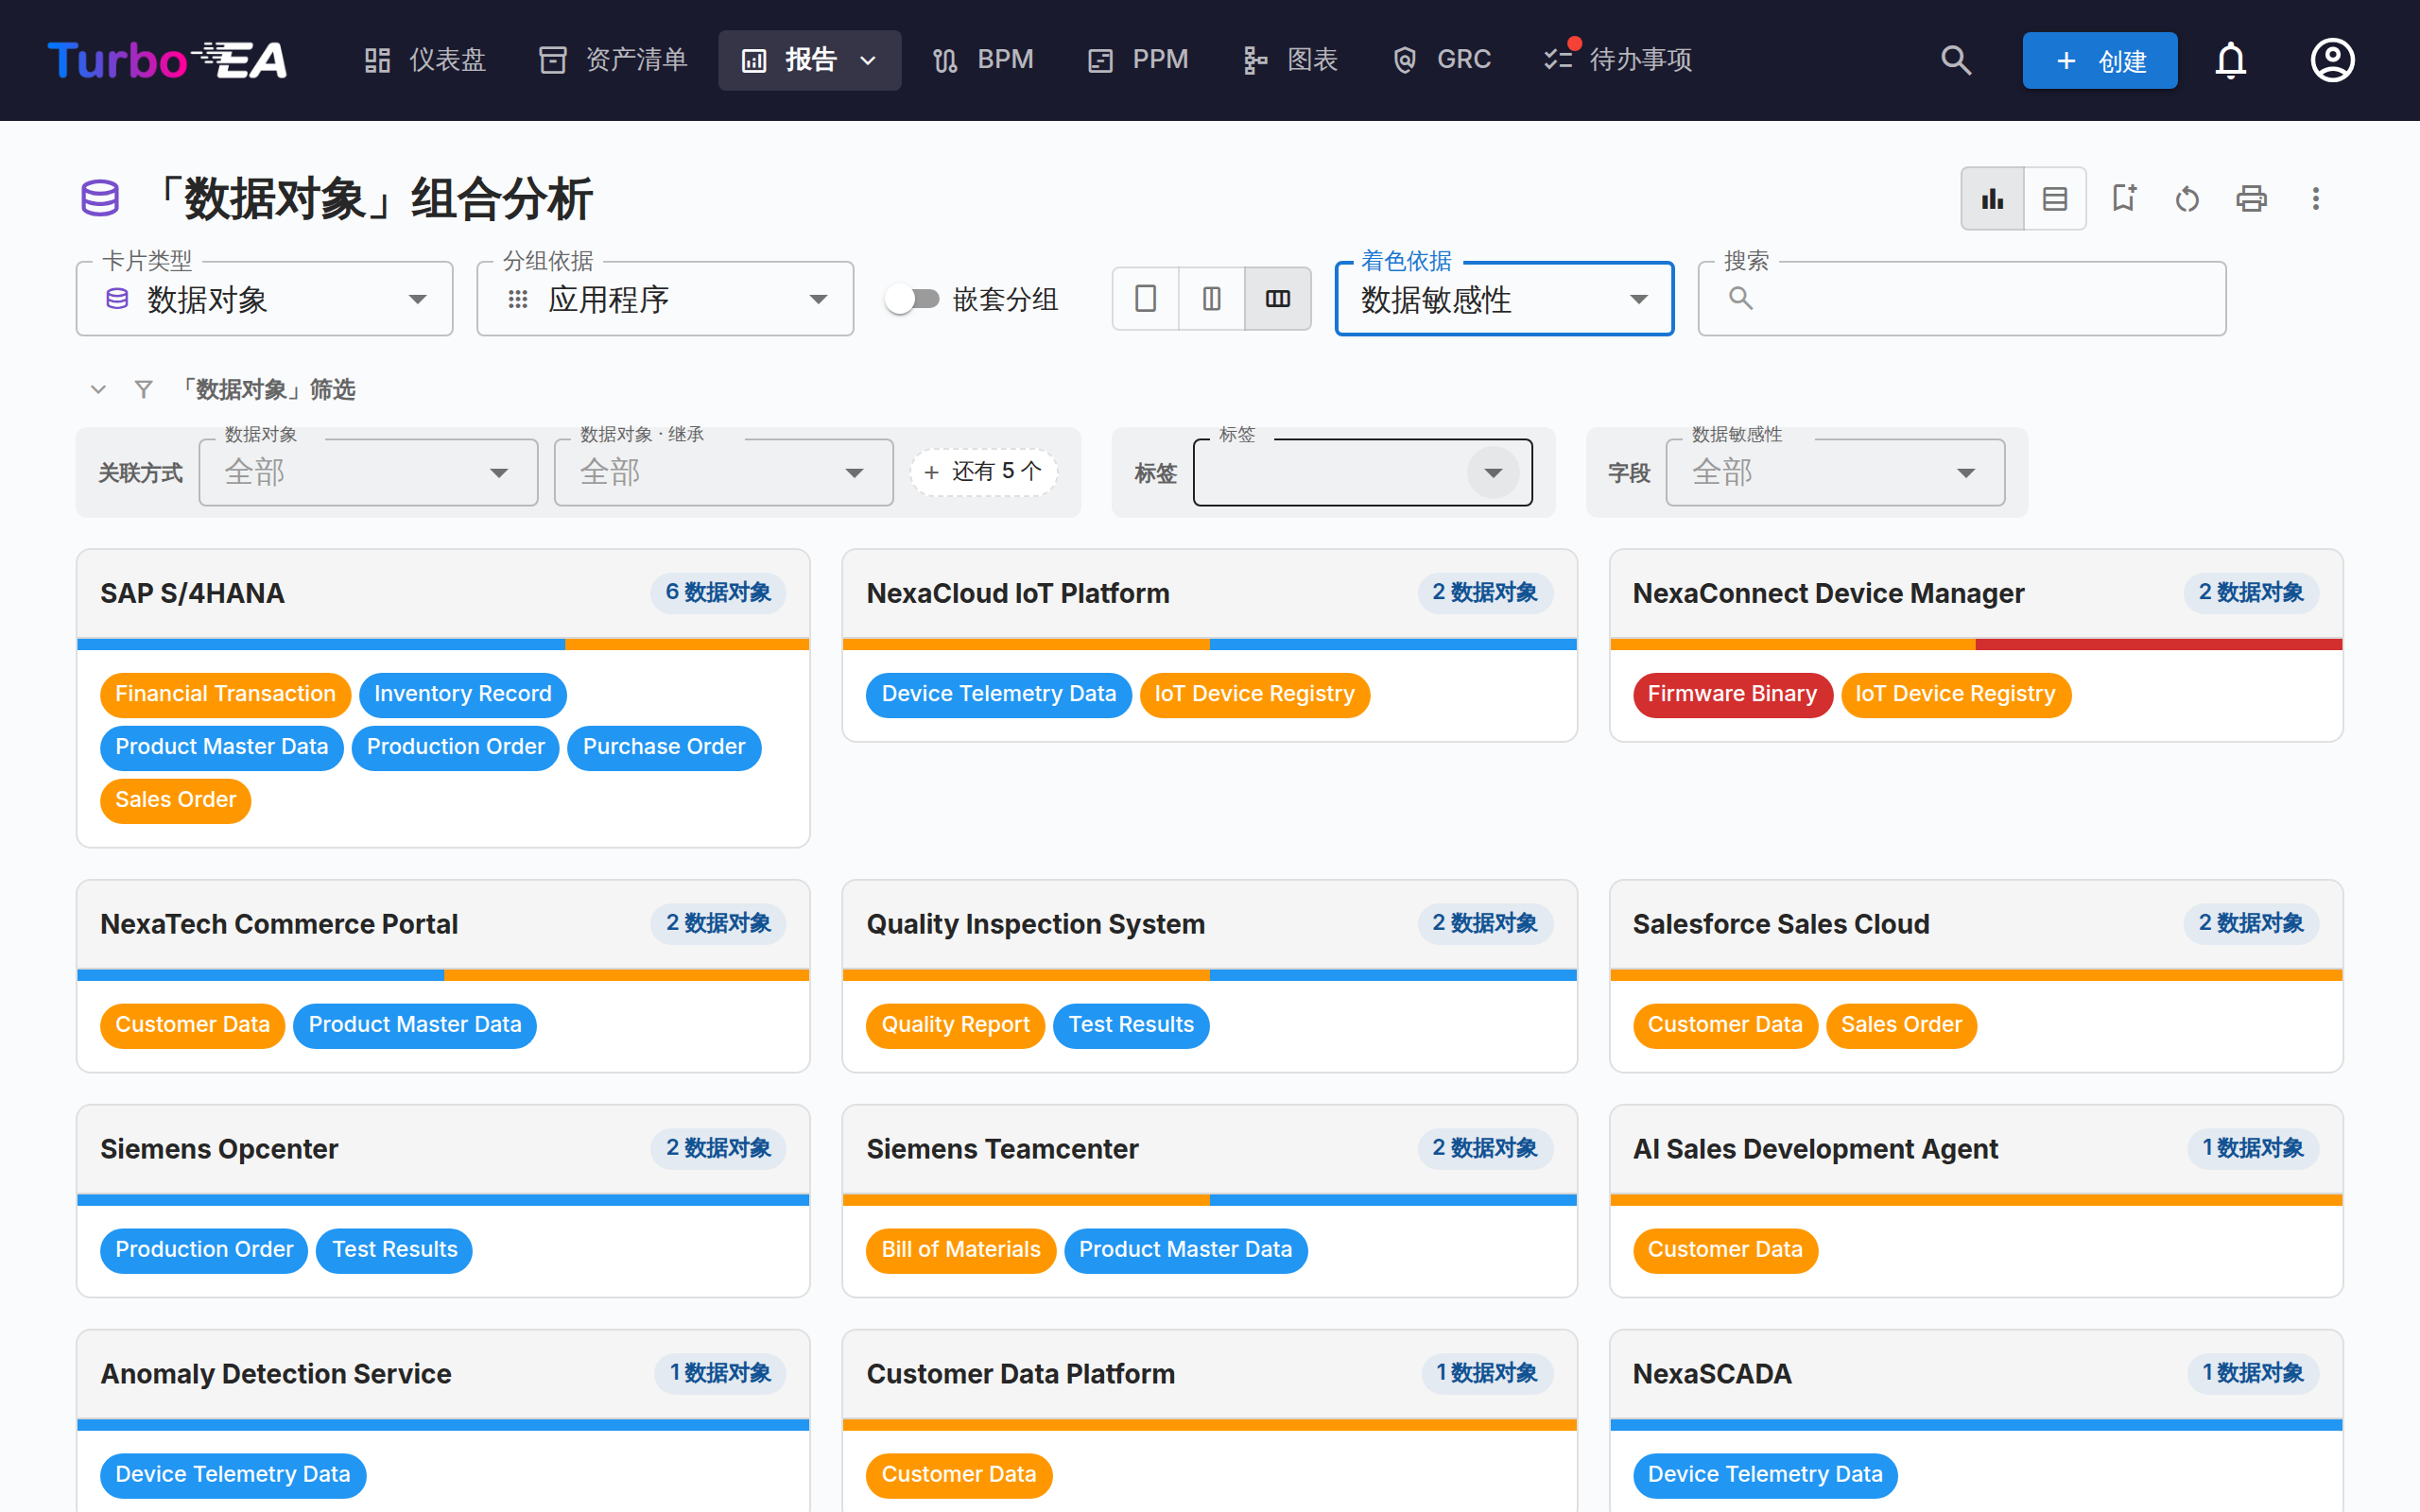Go to BPM navigation item

tap(983, 60)
